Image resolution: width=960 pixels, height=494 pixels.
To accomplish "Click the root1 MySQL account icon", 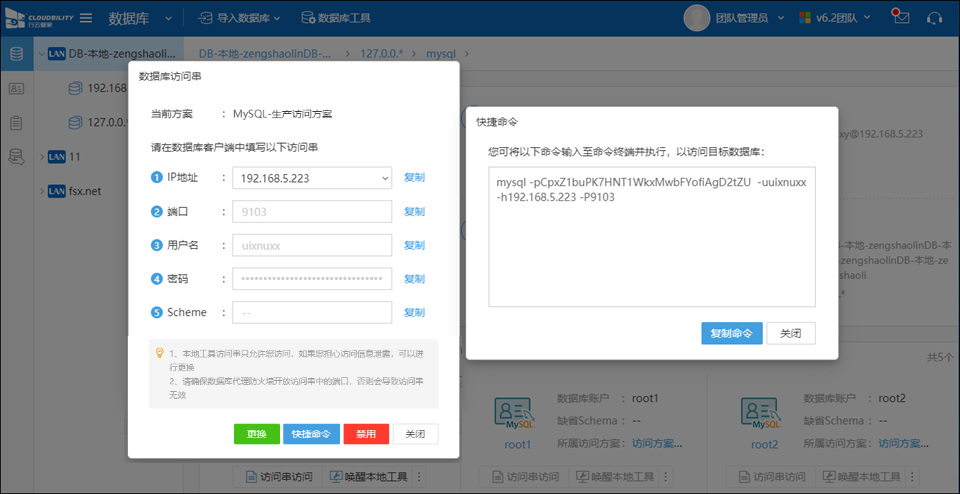I will (x=517, y=414).
